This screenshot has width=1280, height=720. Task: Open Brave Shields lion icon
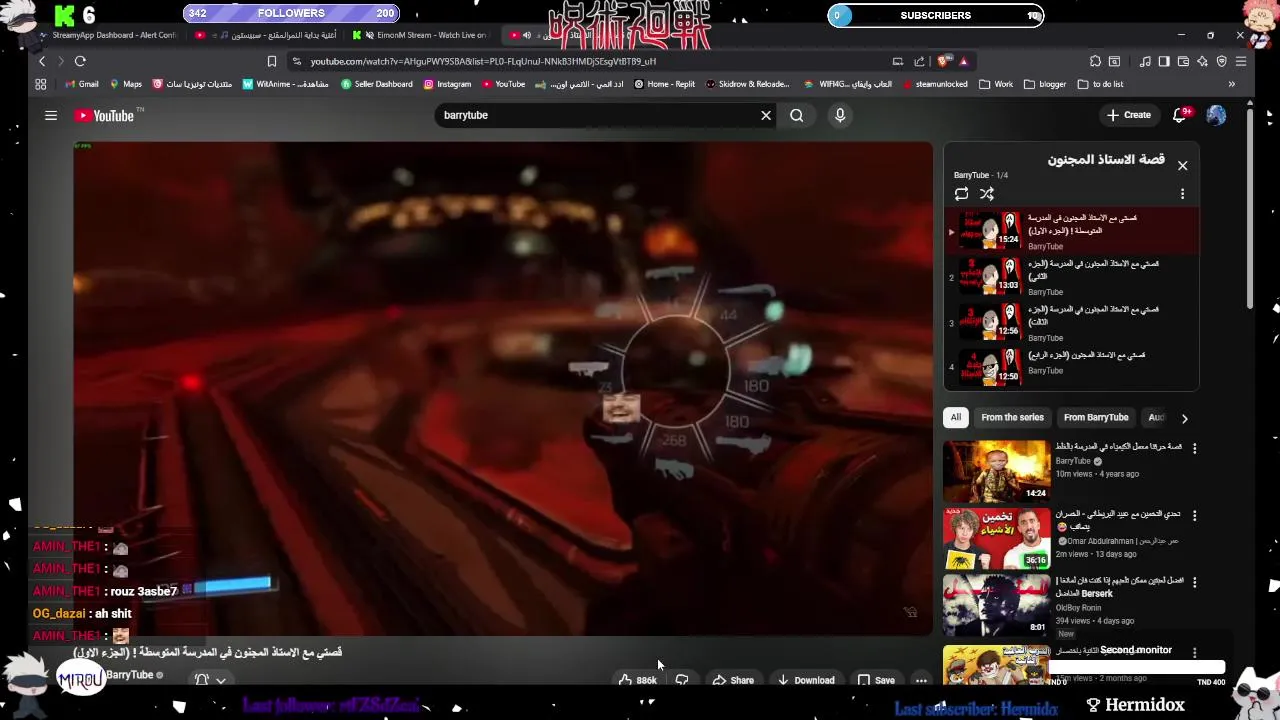[x=944, y=61]
